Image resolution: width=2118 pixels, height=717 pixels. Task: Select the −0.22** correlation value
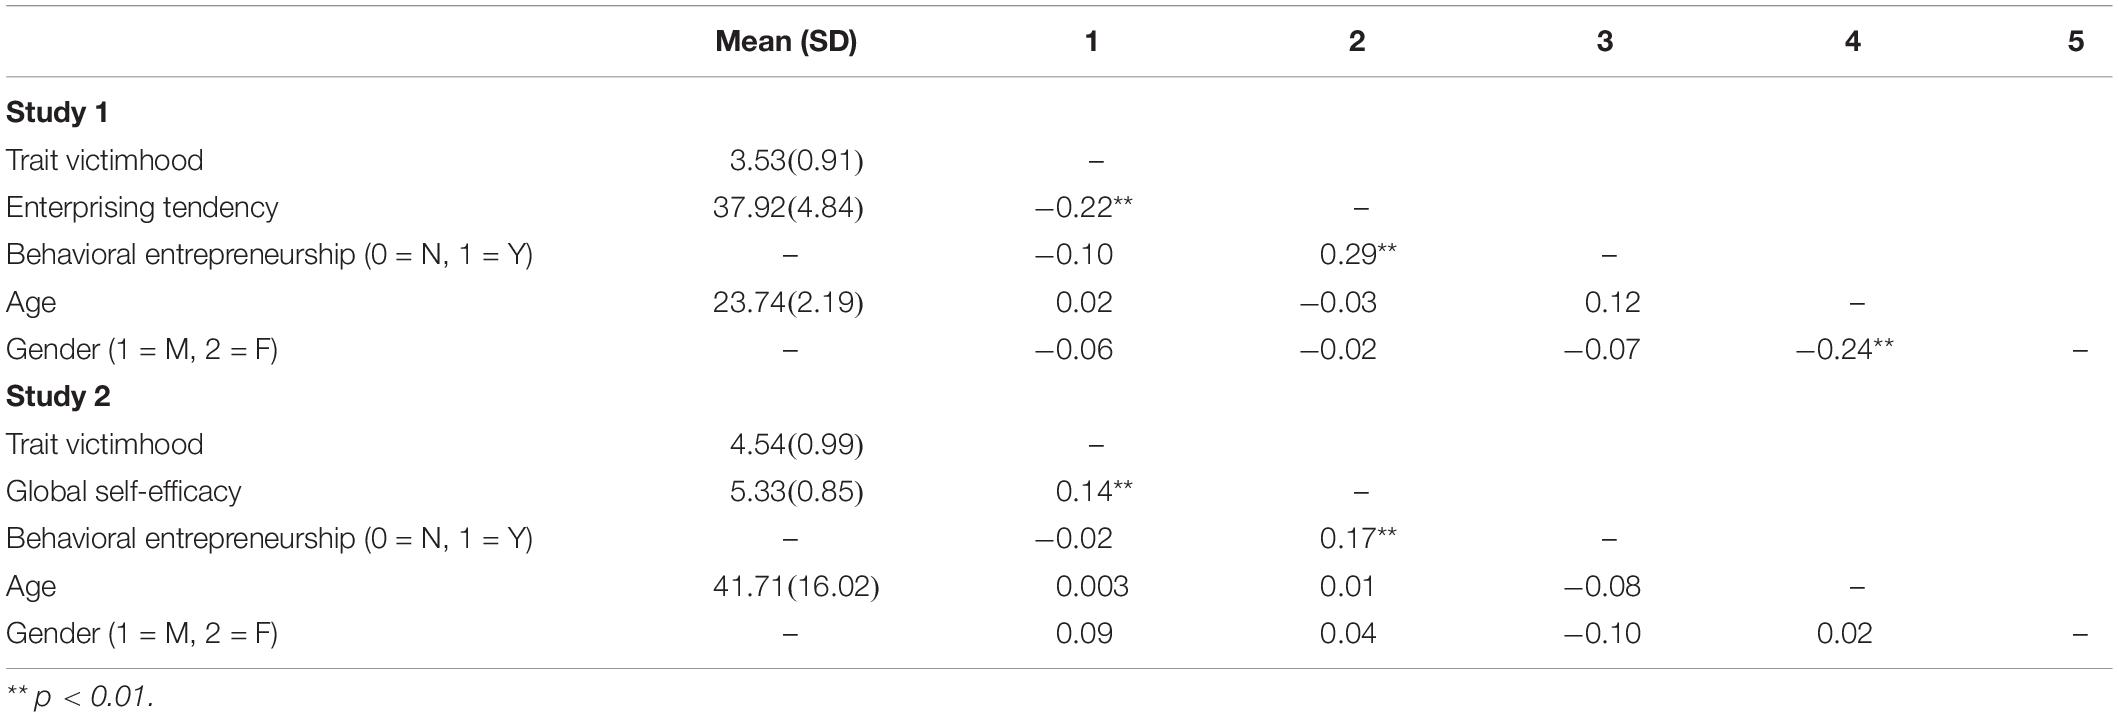tap(1083, 207)
